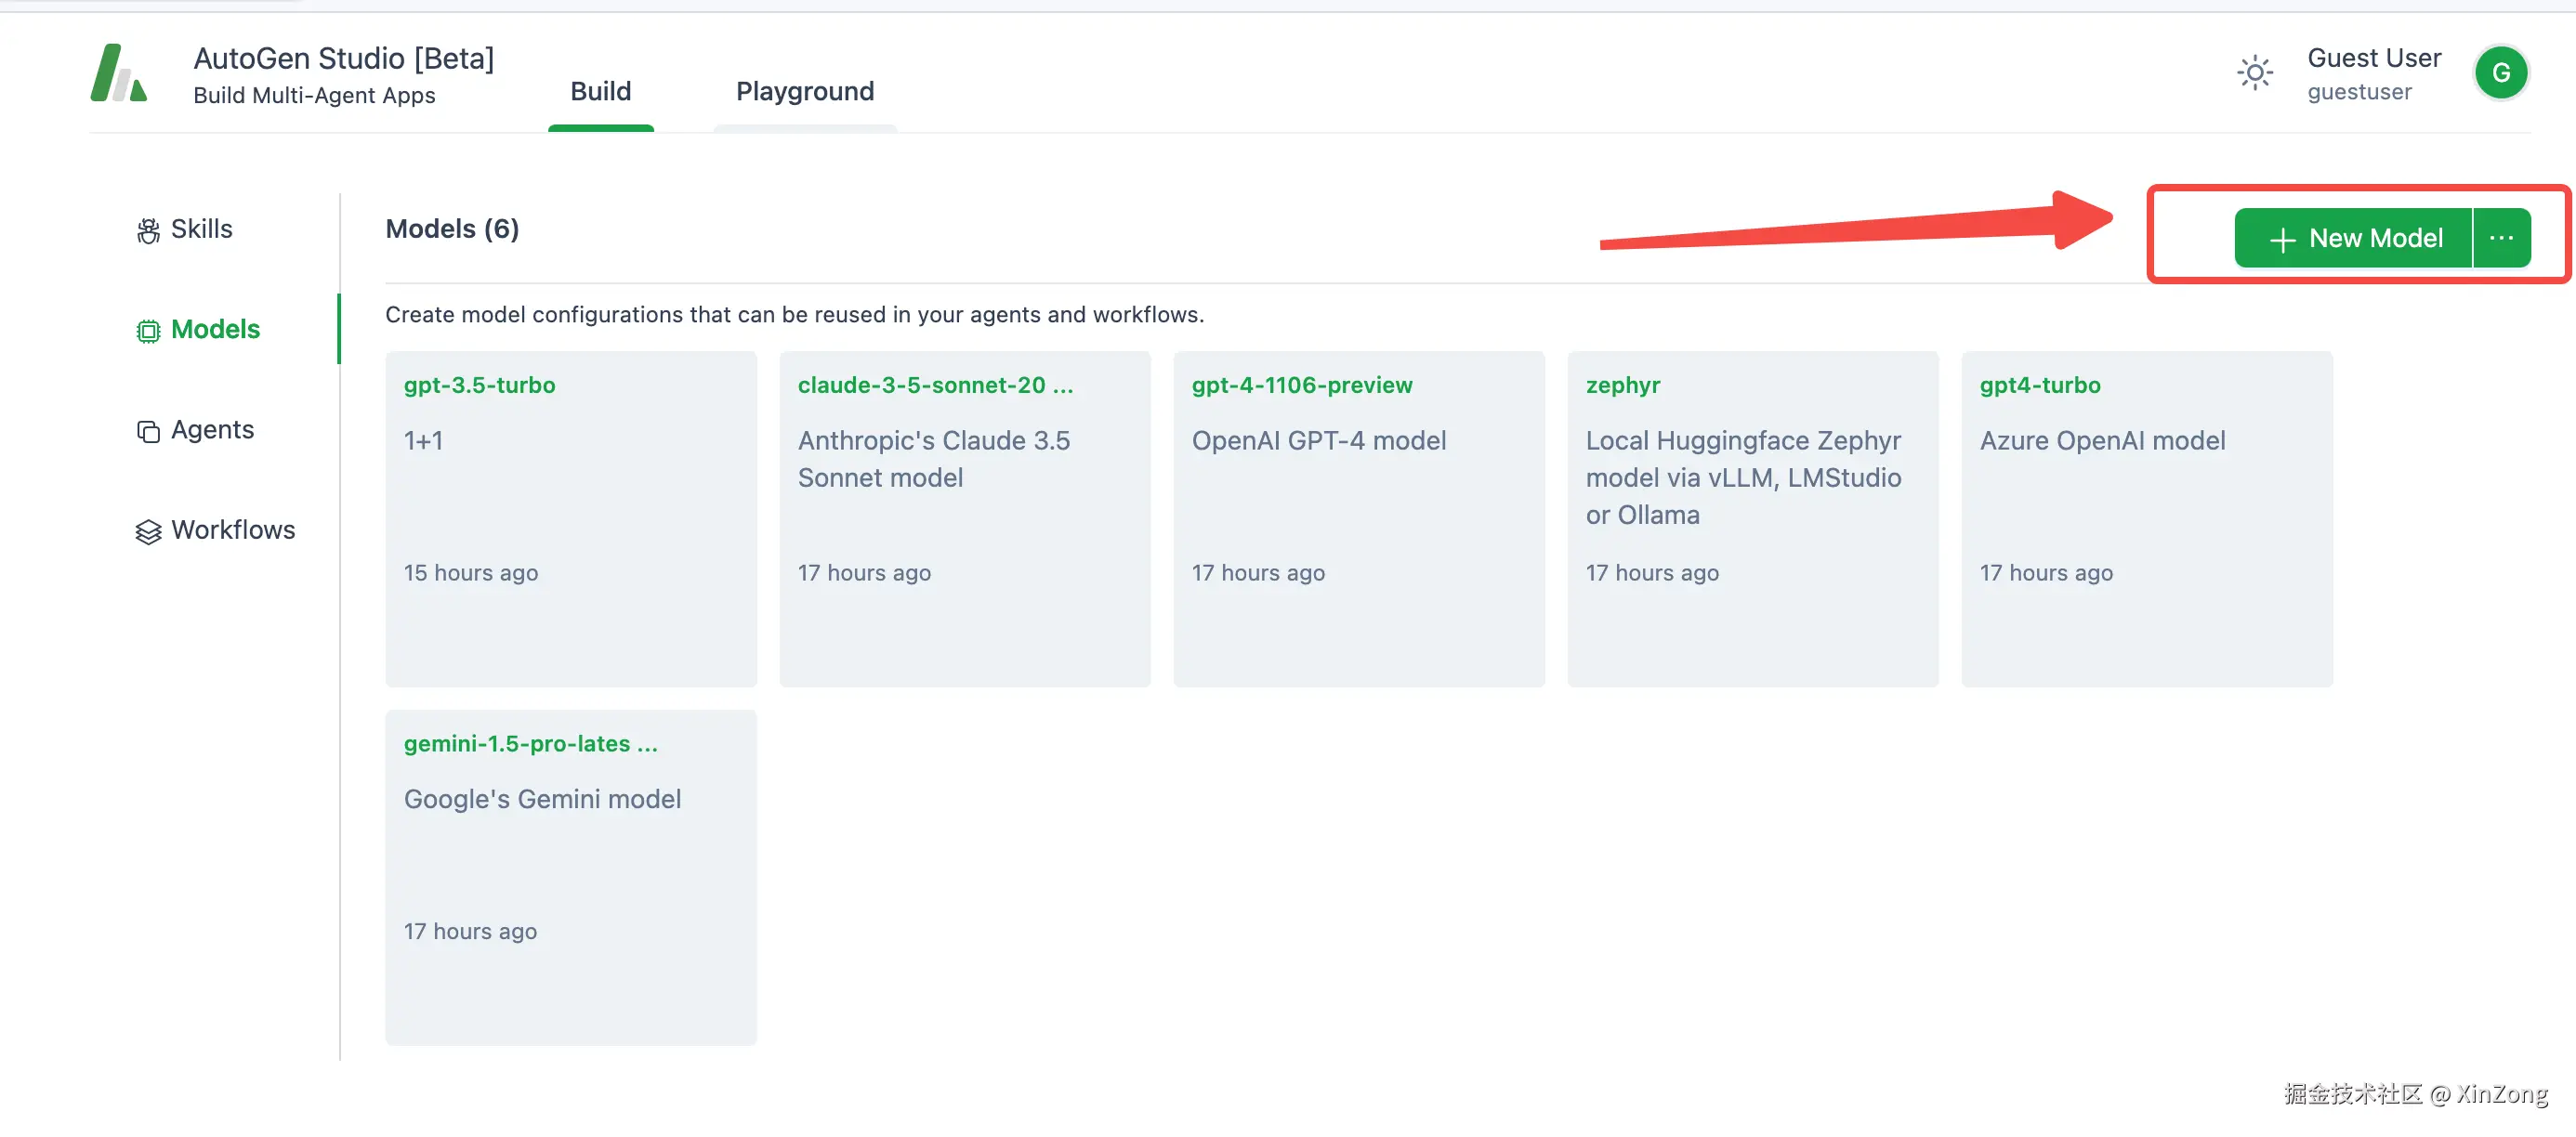
Task: Open the ellipsis dropdown beside New Model
Action: tap(2501, 238)
